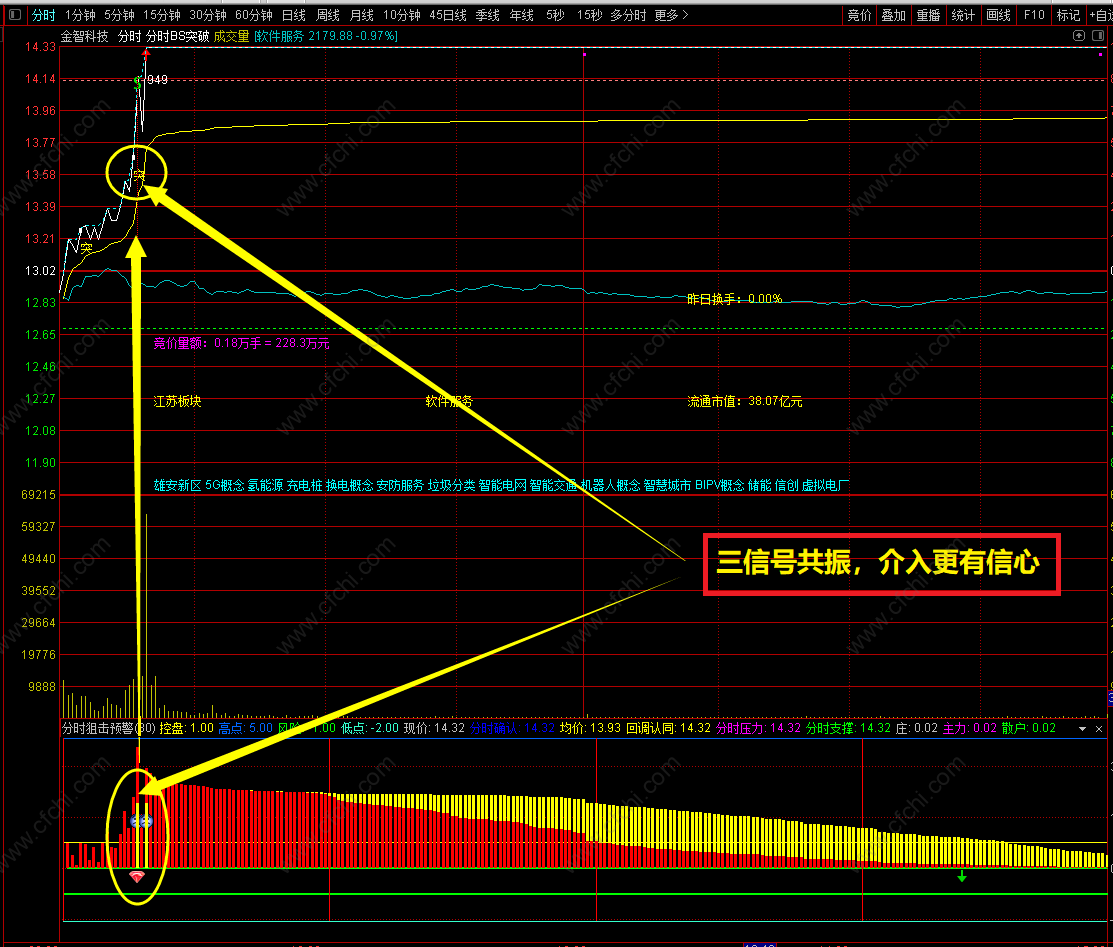Screen dimensions: 1113x947
Task: Click the 江苏板块 label
Action: [177, 401]
